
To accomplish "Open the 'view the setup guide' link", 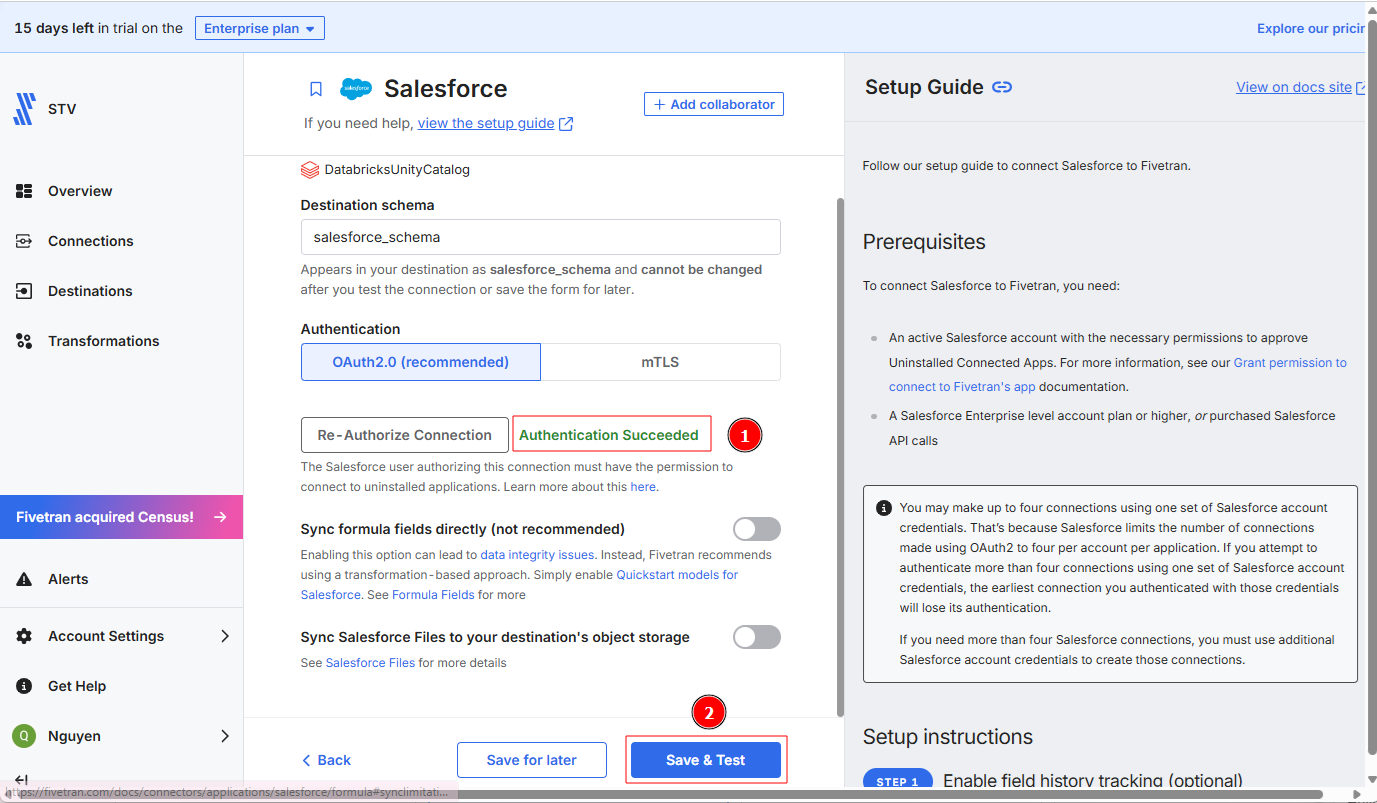I will click(486, 123).
